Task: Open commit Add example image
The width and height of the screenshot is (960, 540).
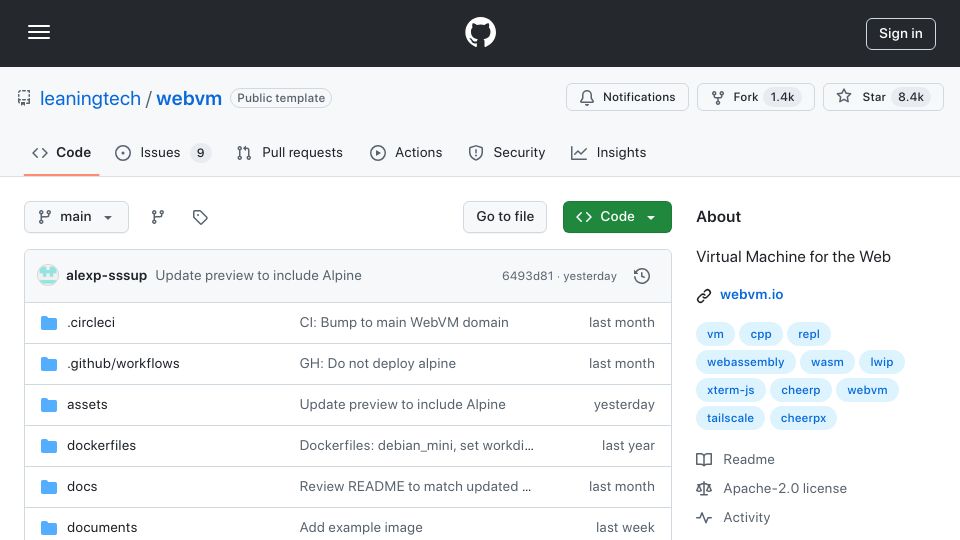Action: pyautogui.click(x=361, y=528)
